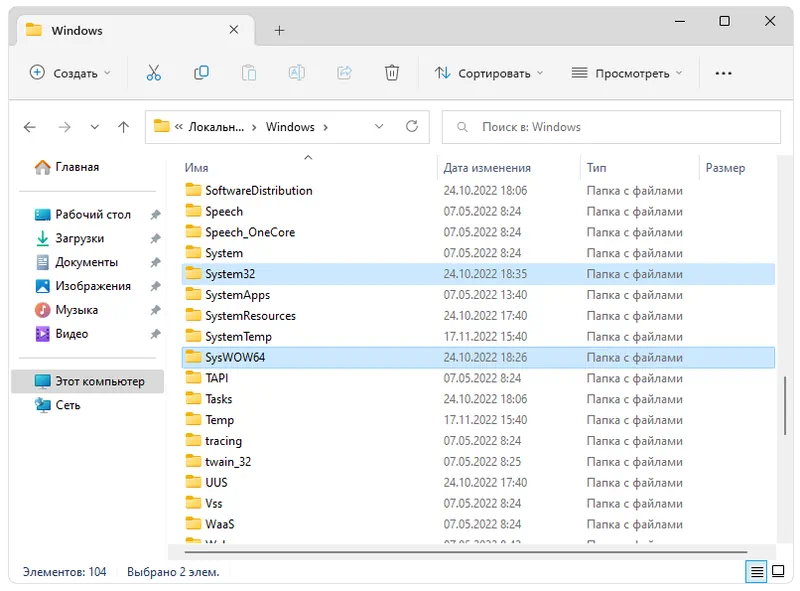
Task: Switch to details view layout icon
Action: 757,572
